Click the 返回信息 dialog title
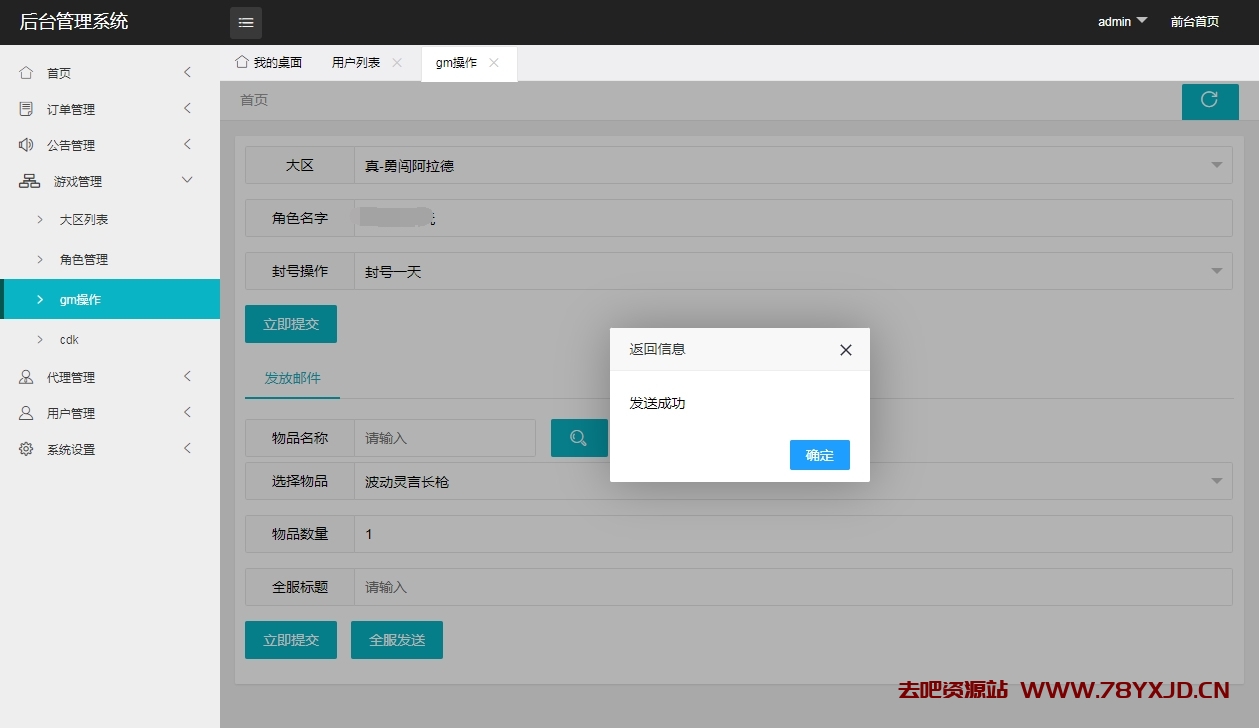Viewport: 1259px width, 728px height. coord(657,349)
